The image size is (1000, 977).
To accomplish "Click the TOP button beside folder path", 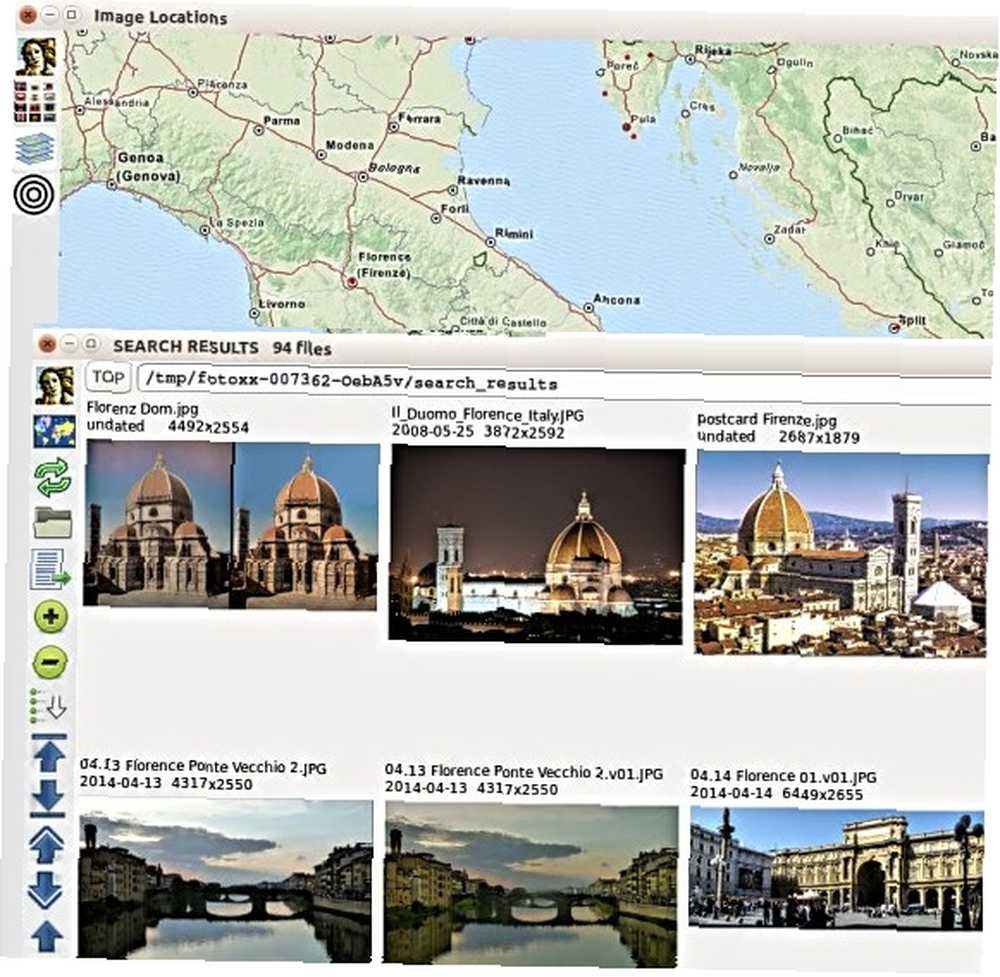I will (x=108, y=378).
